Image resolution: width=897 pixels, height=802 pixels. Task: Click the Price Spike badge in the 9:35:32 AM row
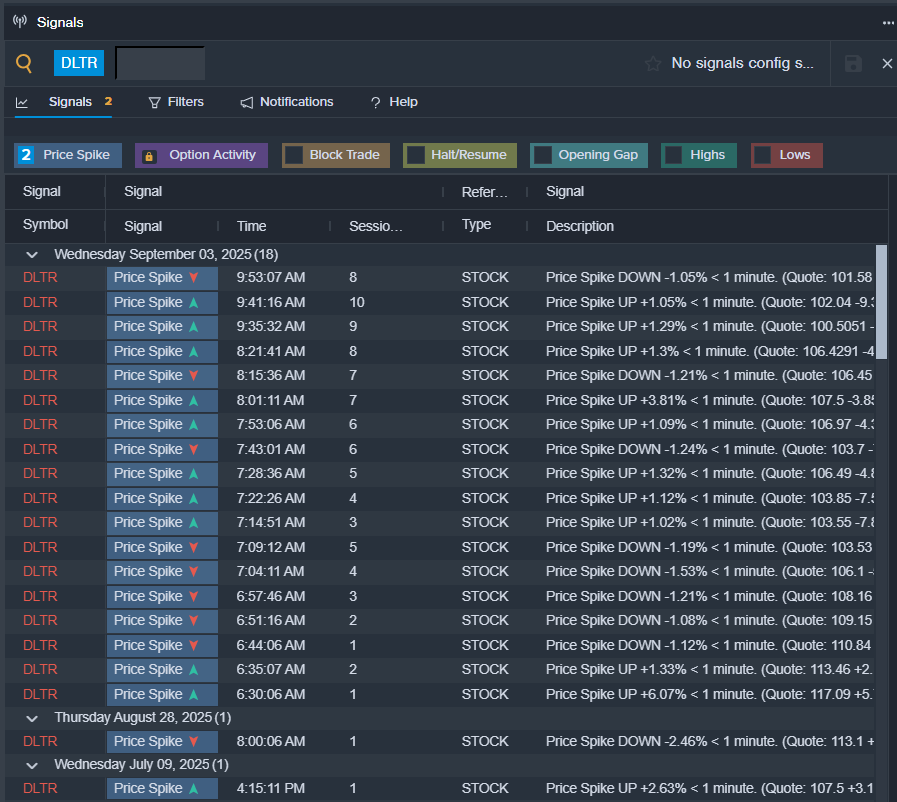pos(162,327)
